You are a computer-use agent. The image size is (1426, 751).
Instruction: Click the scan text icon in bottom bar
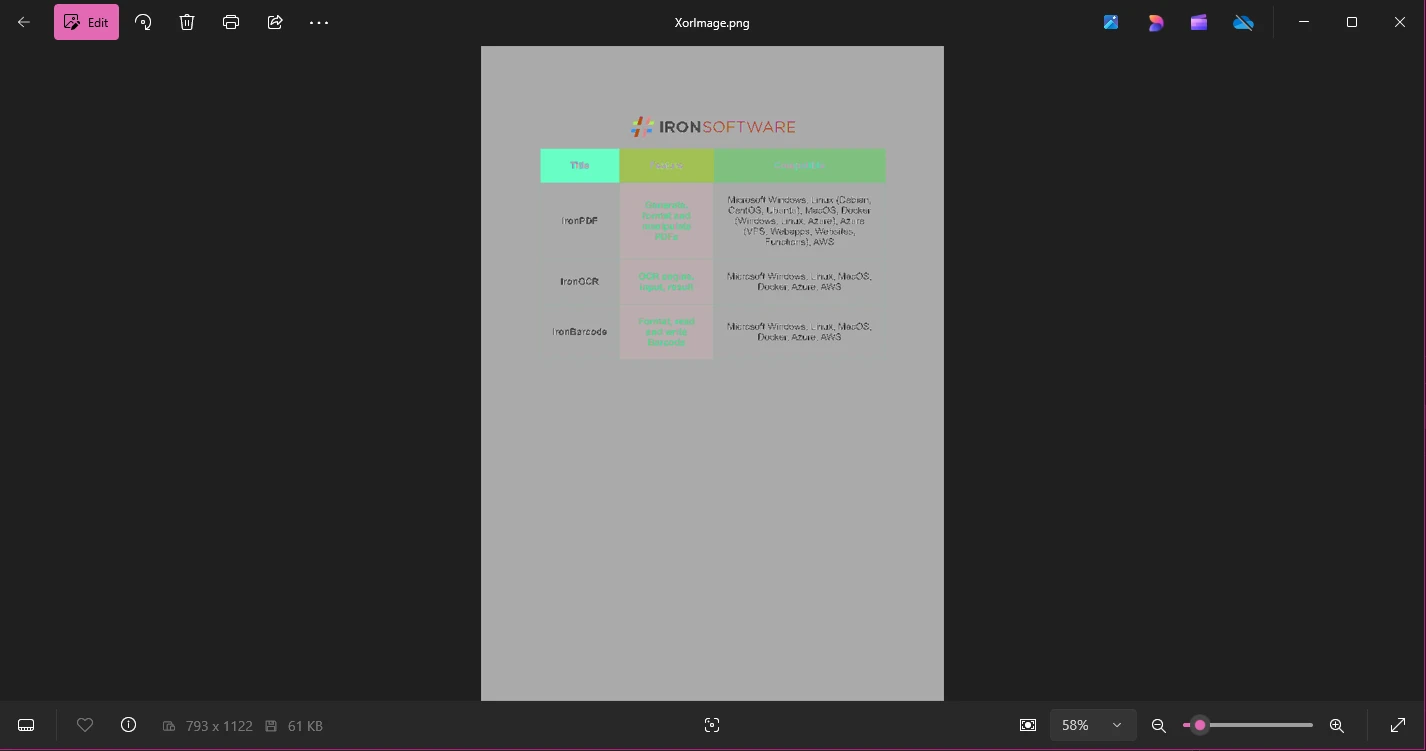712,725
